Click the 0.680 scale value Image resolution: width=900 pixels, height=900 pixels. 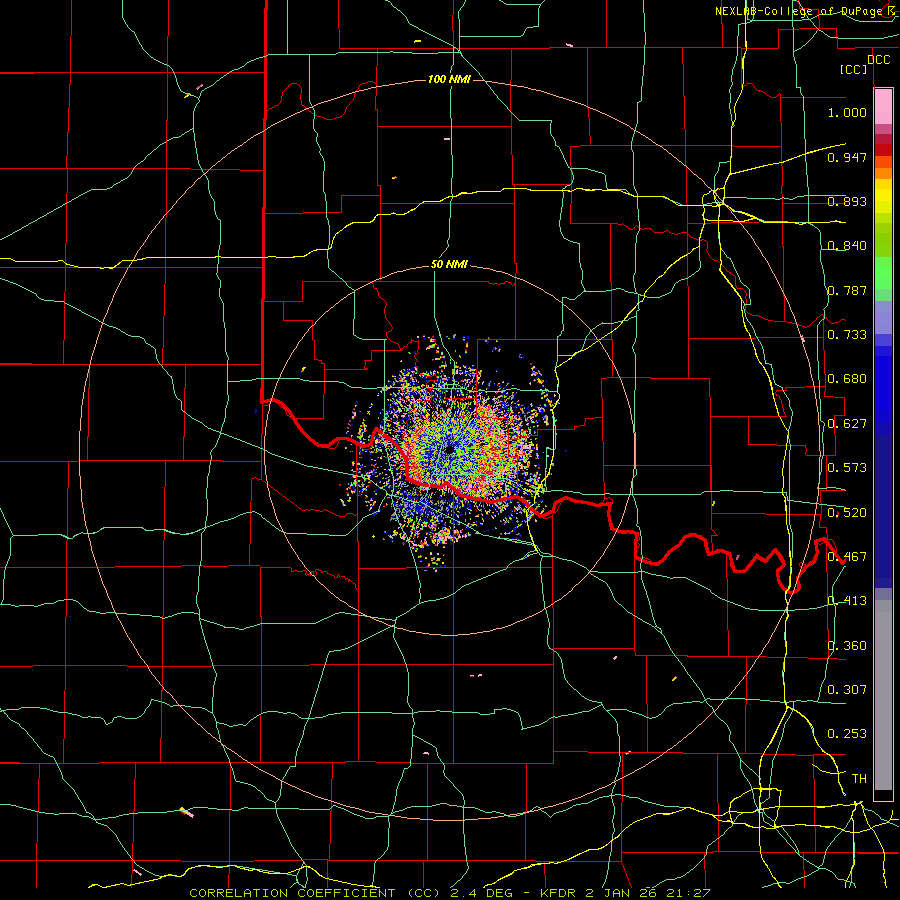pos(847,379)
